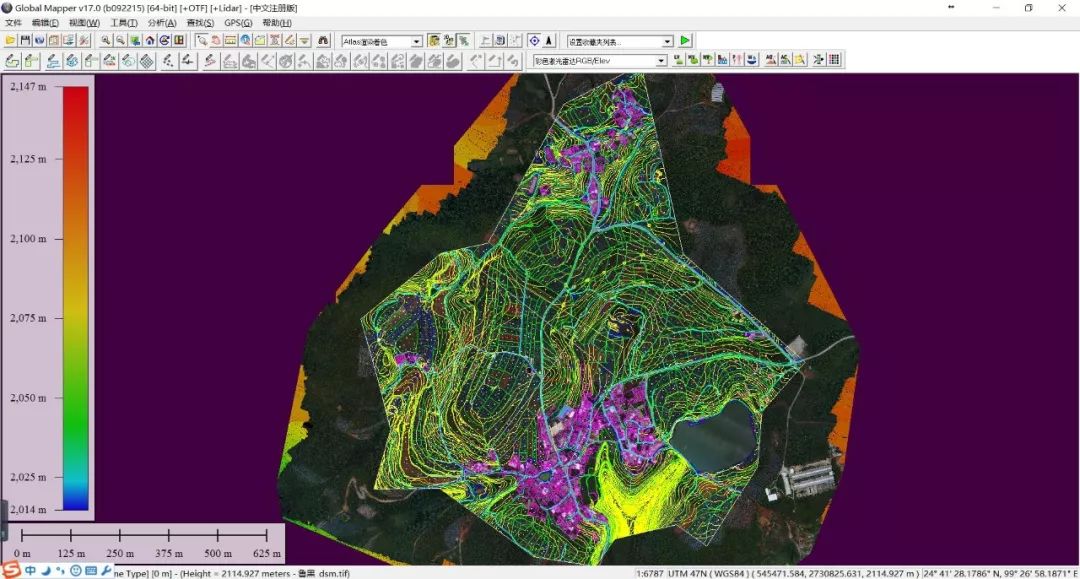Click the globe Online Sources icon
1080x579 pixels.
[39, 41]
